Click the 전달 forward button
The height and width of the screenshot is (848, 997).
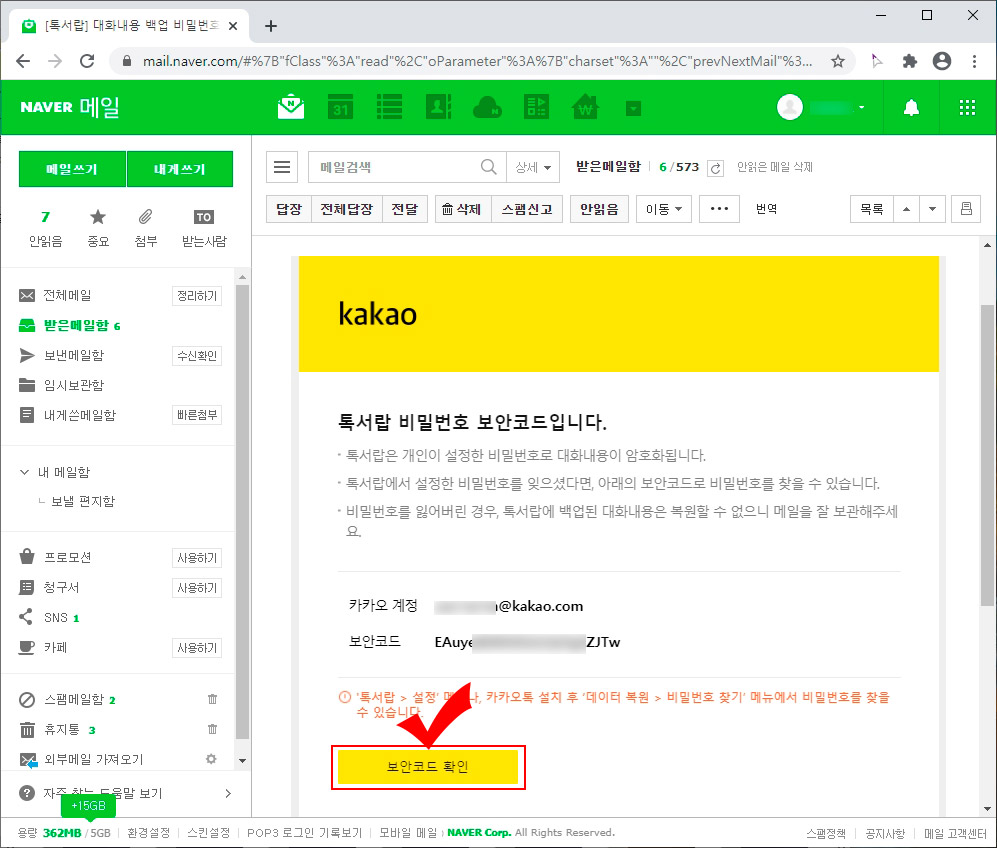pyautogui.click(x=404, y=209)
